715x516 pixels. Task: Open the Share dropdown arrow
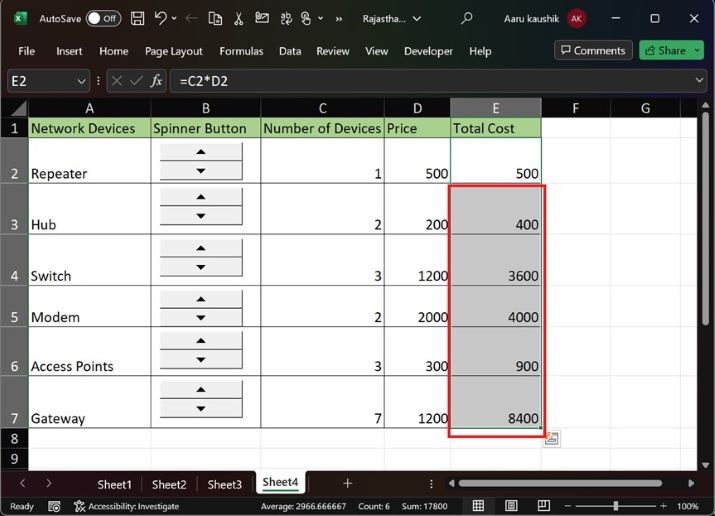(x=697, y=50)
